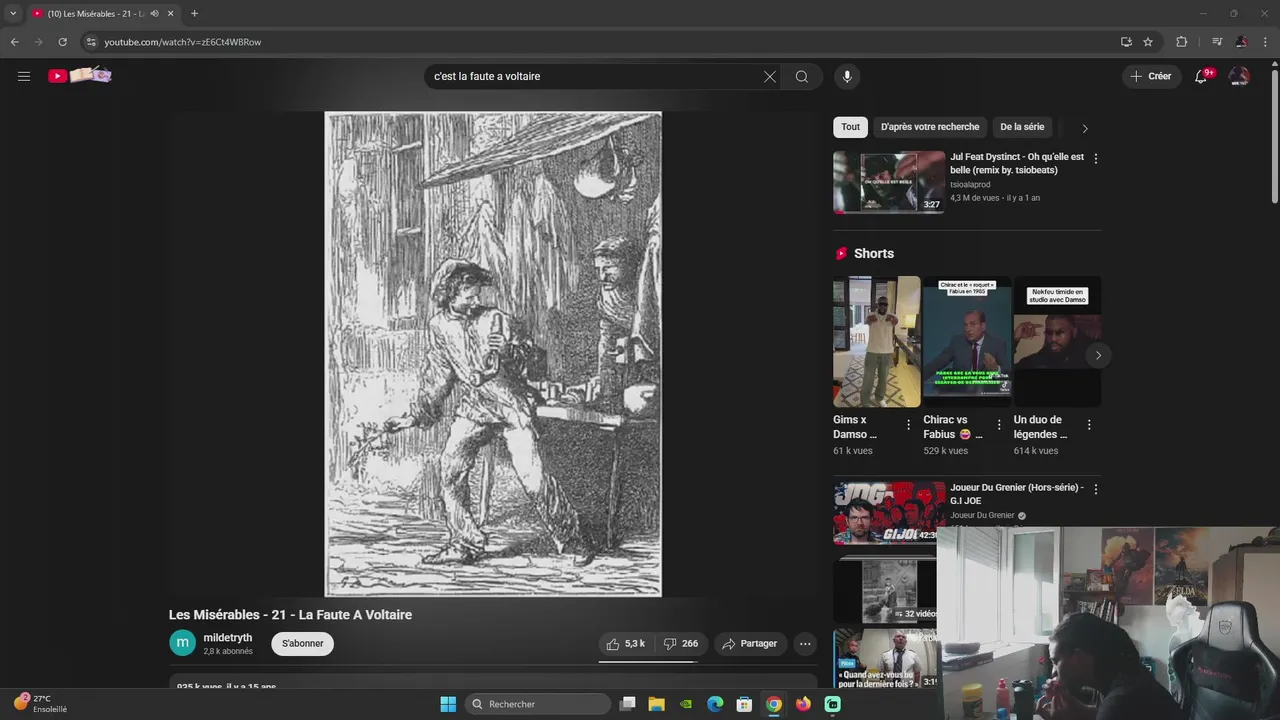The image size is (1280, 720).
Task: Click the taskbar Rechercher search box
Action: pyautogui.click(x=538, y=704)
